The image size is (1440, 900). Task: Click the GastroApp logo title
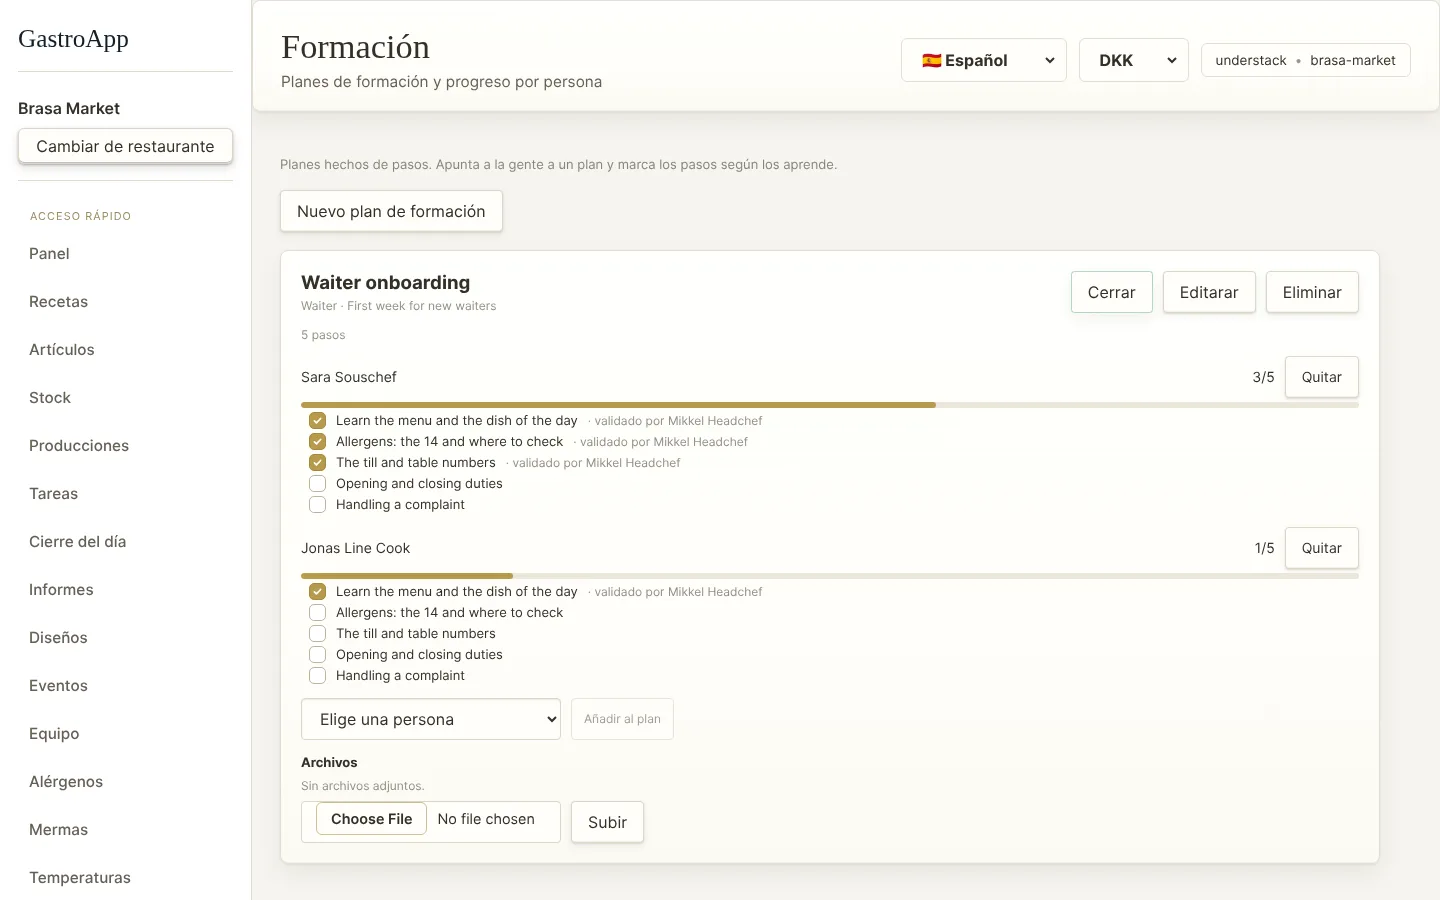coord(73,39)
